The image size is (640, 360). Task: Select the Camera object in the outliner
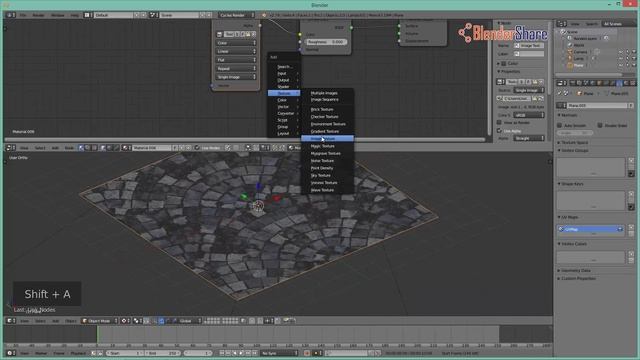click(x=580, y=52)
